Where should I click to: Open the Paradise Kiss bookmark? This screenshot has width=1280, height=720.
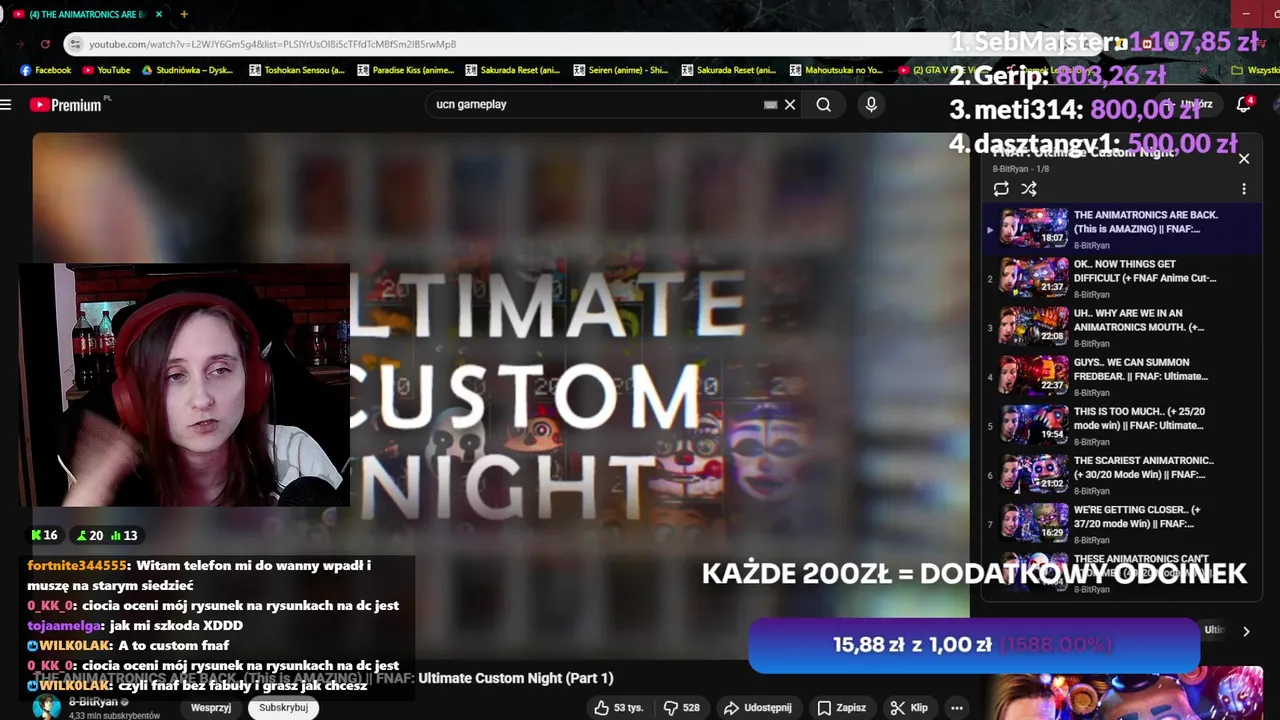[x=405, y=70]
